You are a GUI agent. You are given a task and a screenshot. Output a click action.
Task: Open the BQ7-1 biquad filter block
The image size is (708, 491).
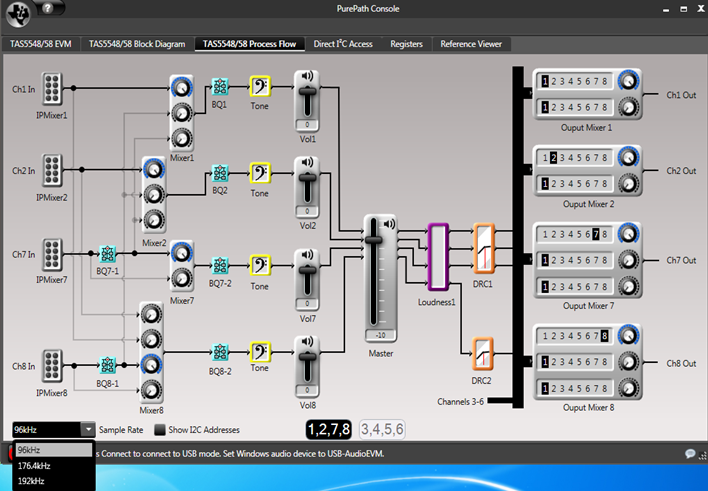tap(107, 254)
